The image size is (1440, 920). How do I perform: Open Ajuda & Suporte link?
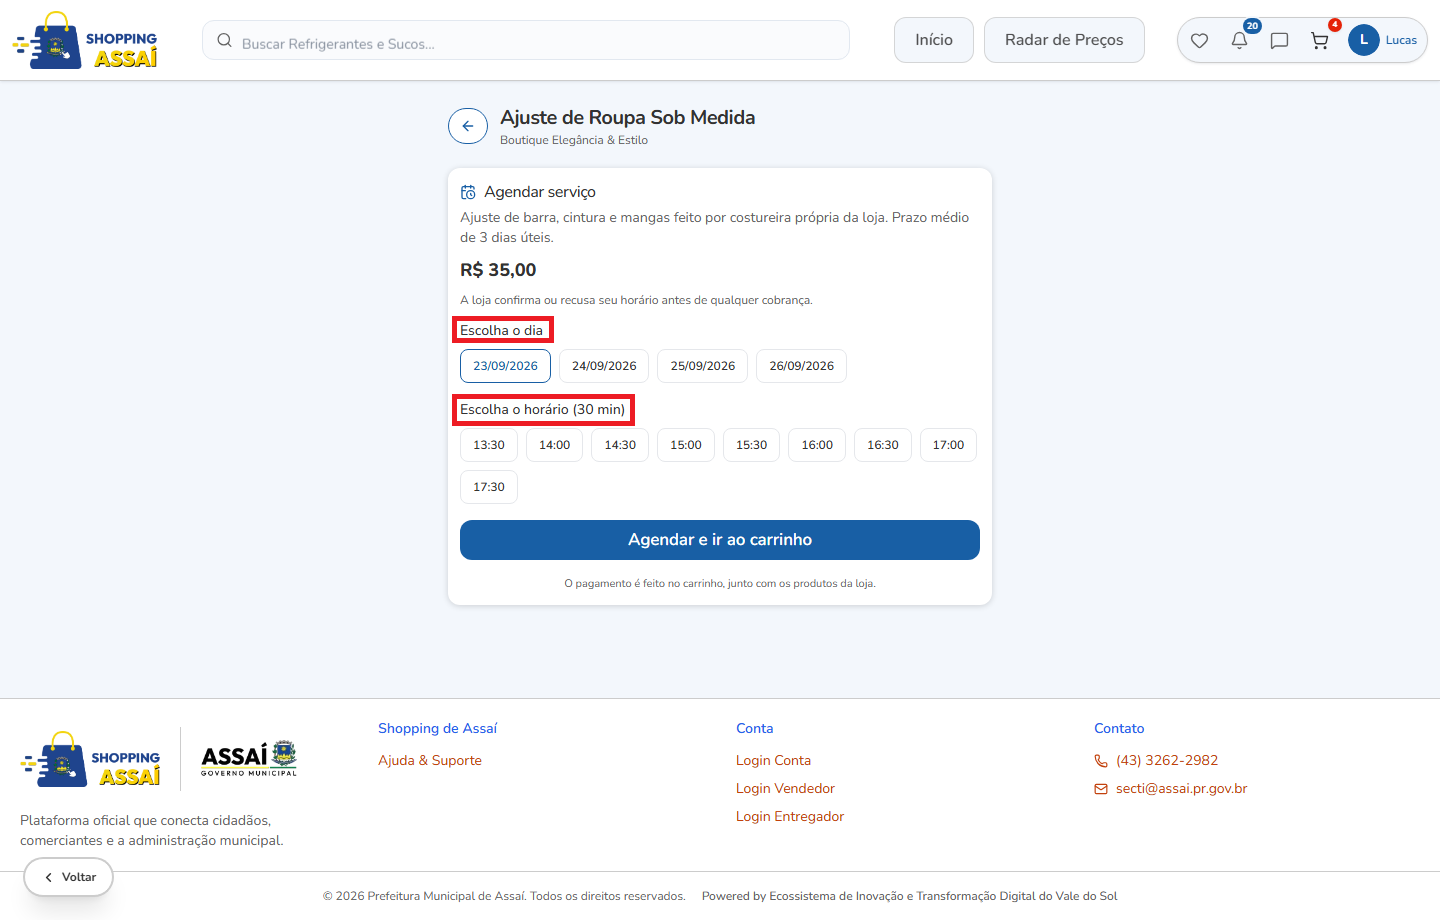click(x=430, y=761)
